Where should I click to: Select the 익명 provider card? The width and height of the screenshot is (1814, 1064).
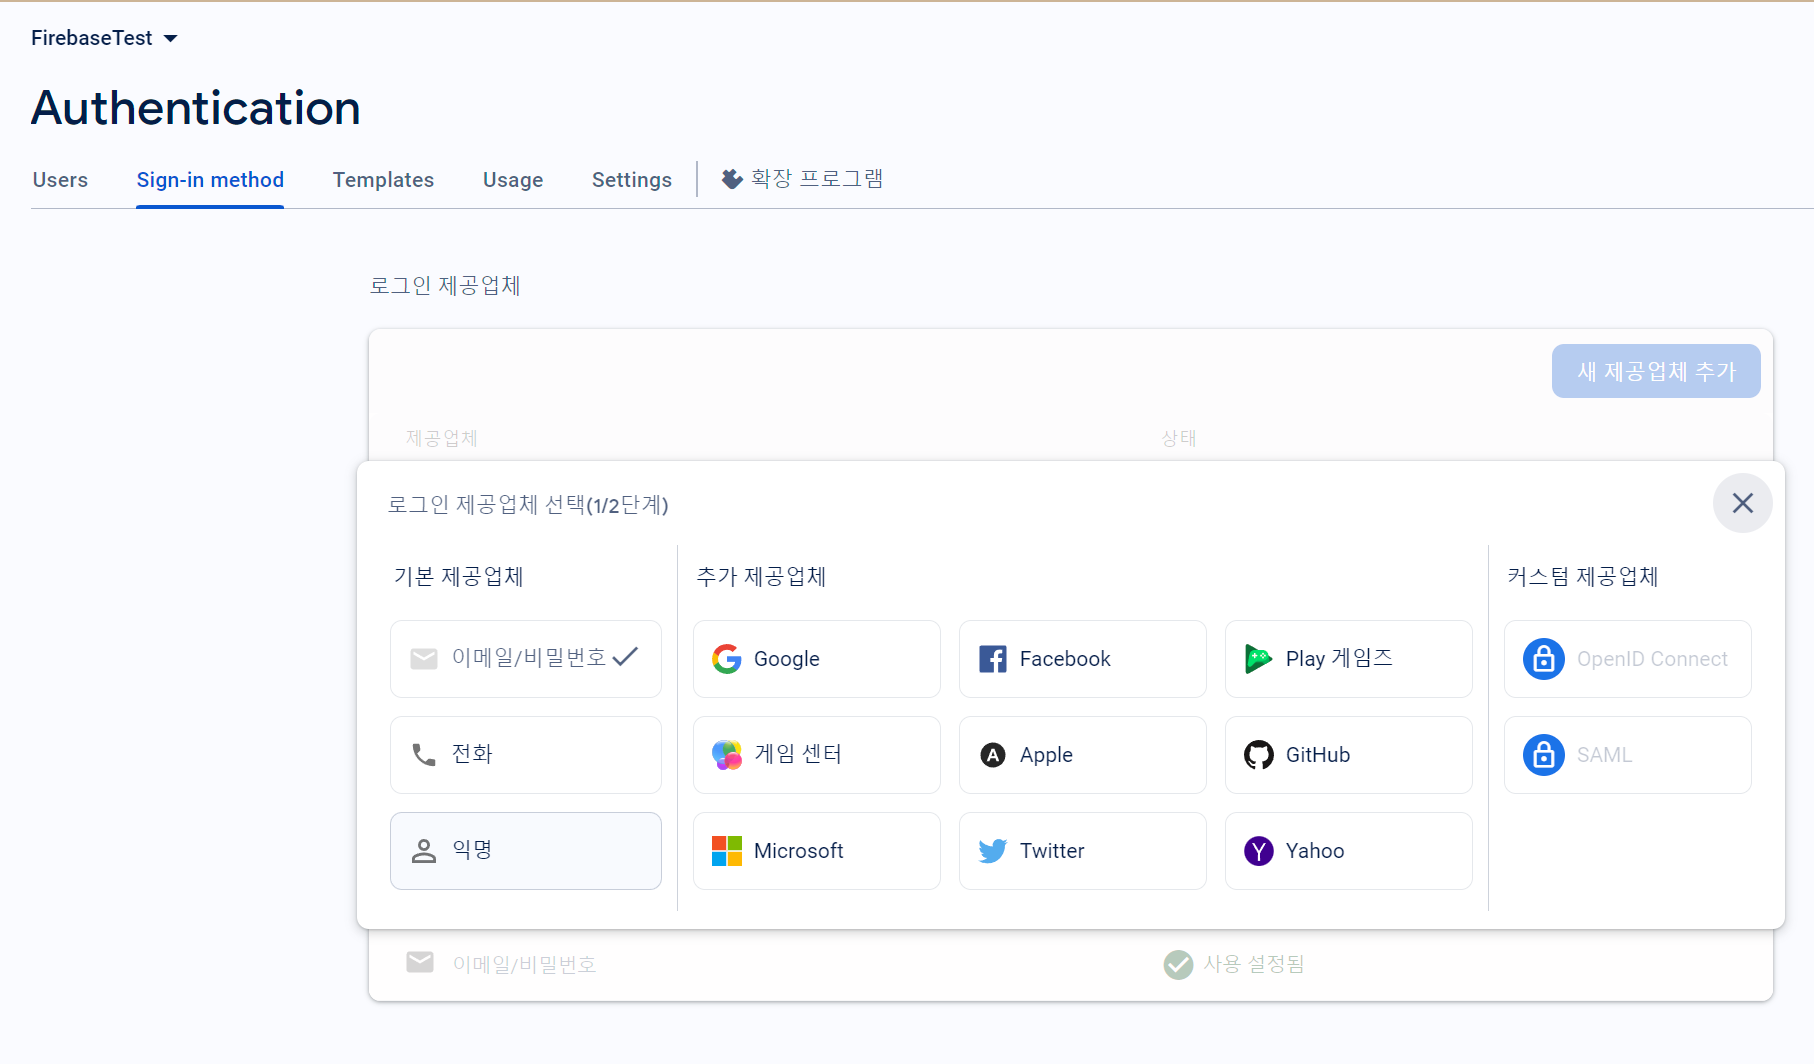(x=526, y=851)
